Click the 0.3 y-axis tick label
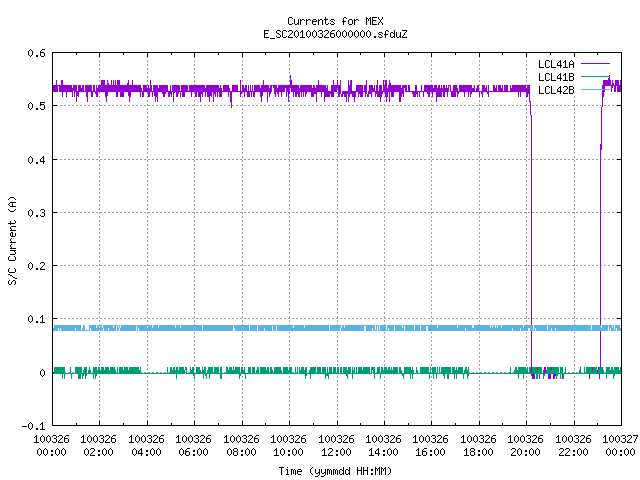 click(36, 213)
